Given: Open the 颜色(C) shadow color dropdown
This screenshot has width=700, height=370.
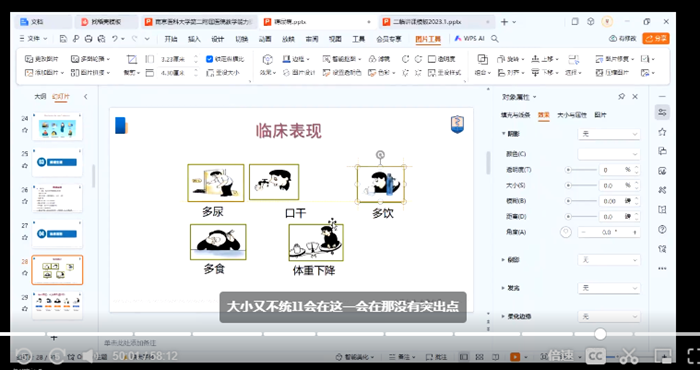Looking at the screenshot, I should coord(608,154).
